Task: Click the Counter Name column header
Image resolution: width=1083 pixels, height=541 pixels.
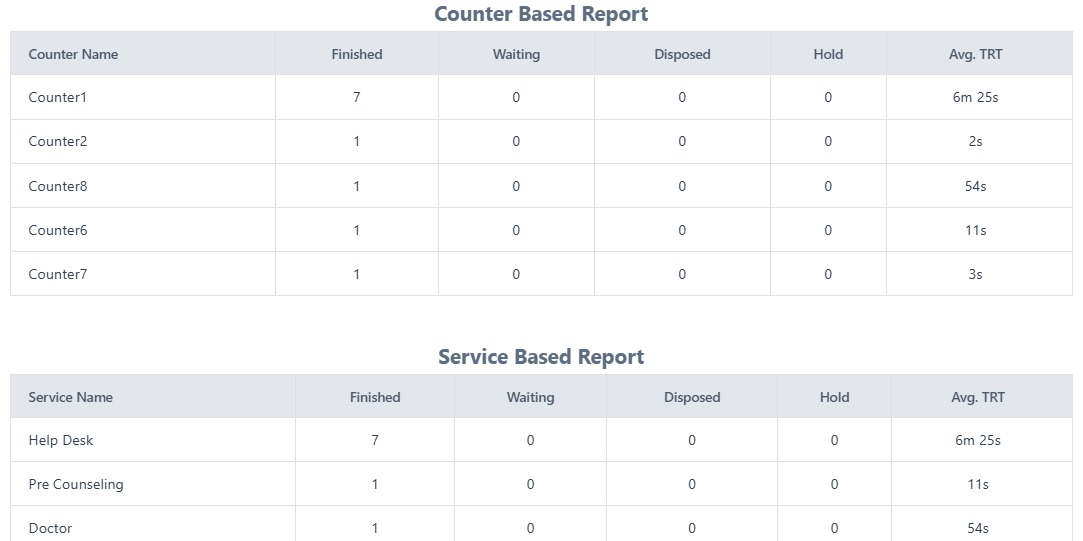Action: pos(73,54)
